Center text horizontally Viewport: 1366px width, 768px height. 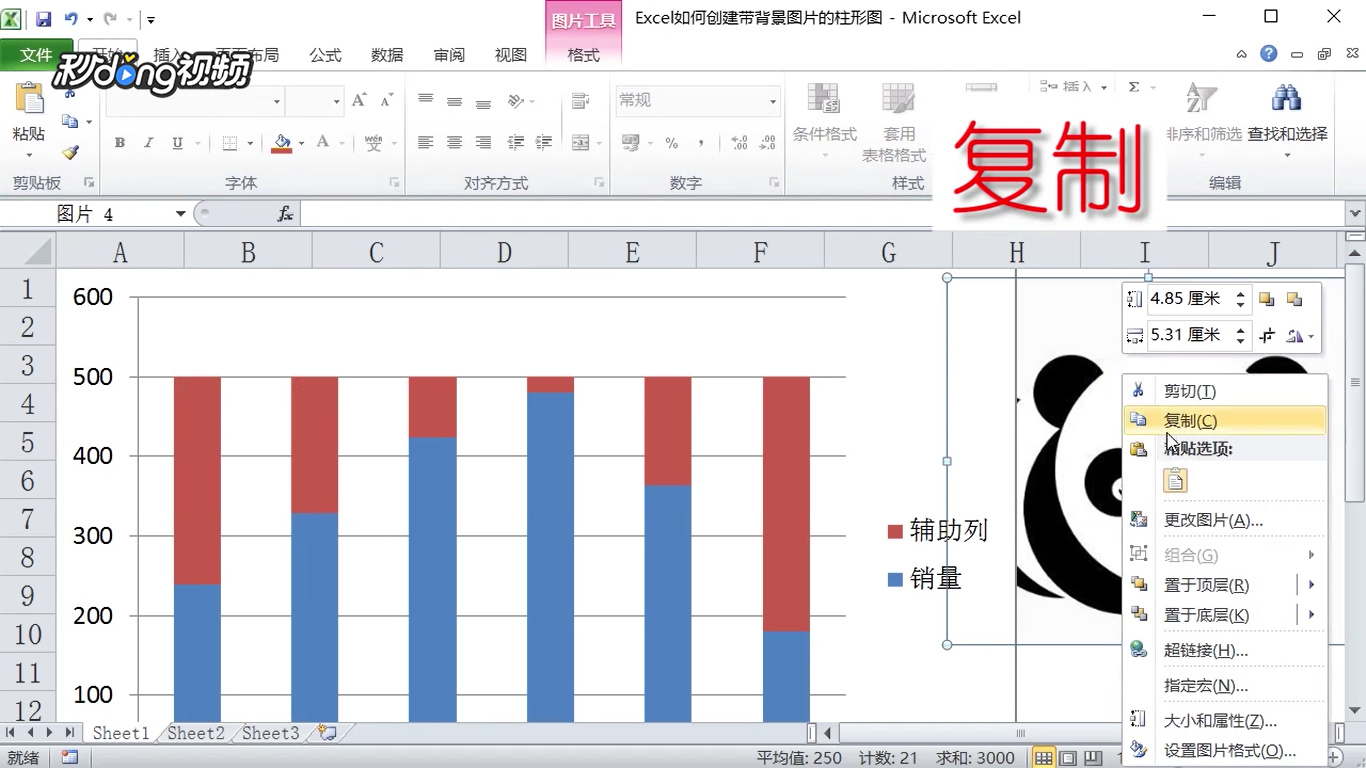tap(454, 143)
